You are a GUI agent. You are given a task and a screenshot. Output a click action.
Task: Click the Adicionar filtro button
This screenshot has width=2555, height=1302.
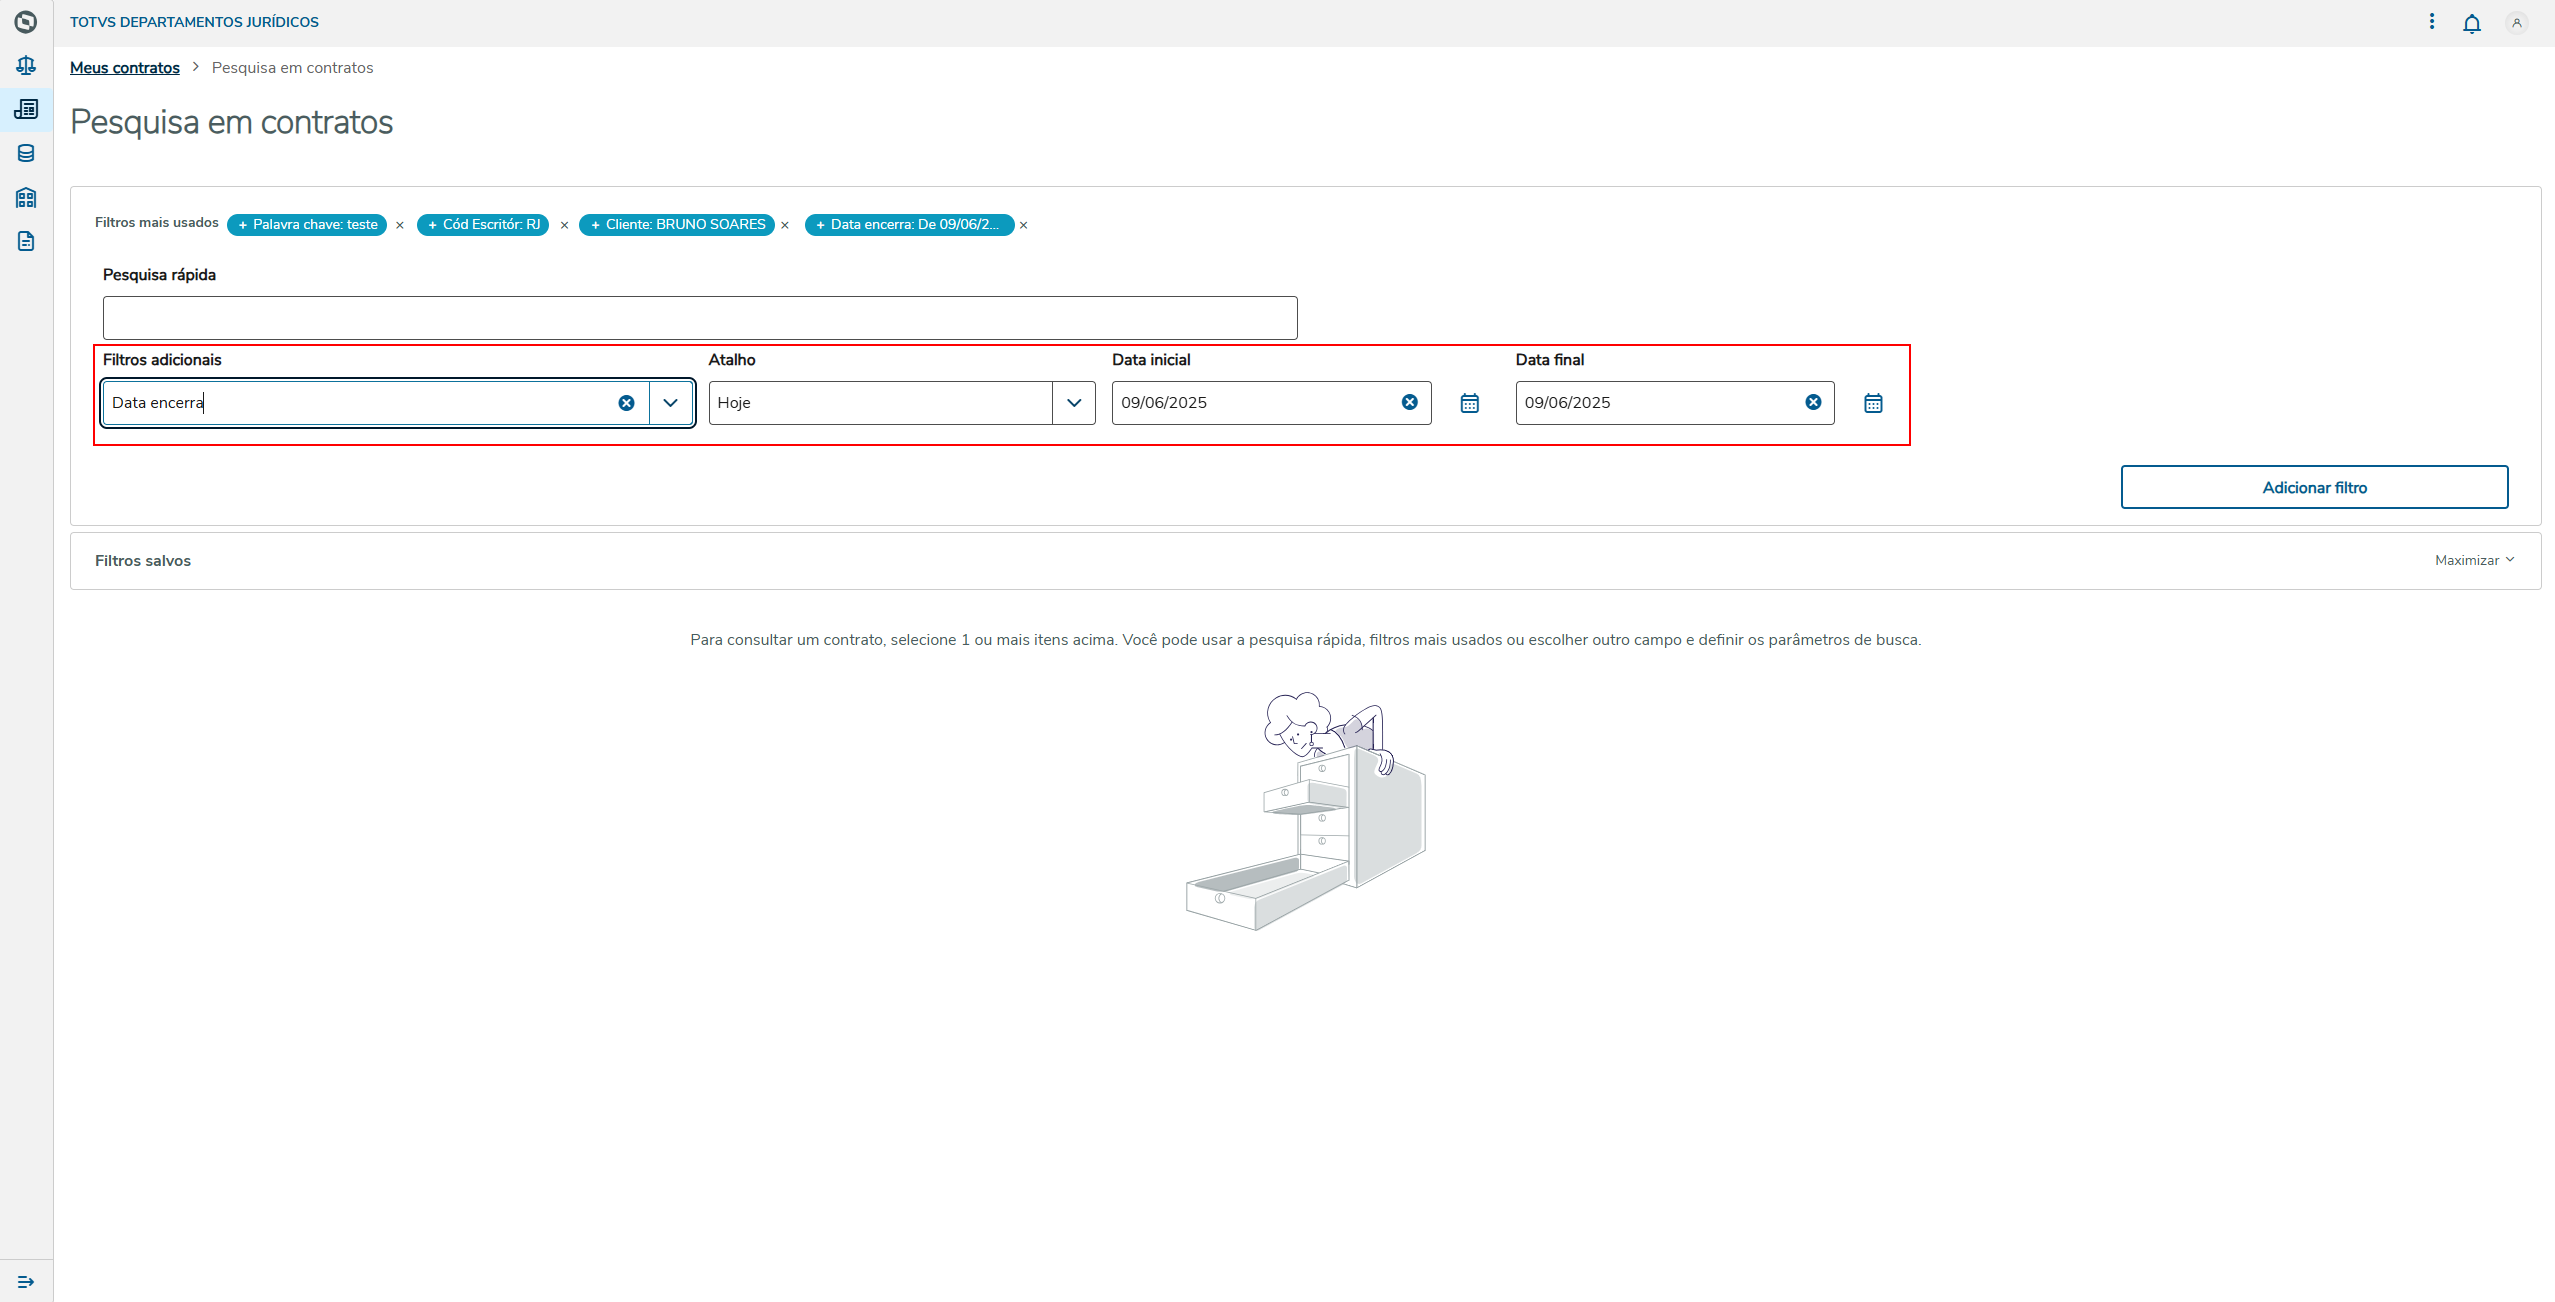point(2314,487)
